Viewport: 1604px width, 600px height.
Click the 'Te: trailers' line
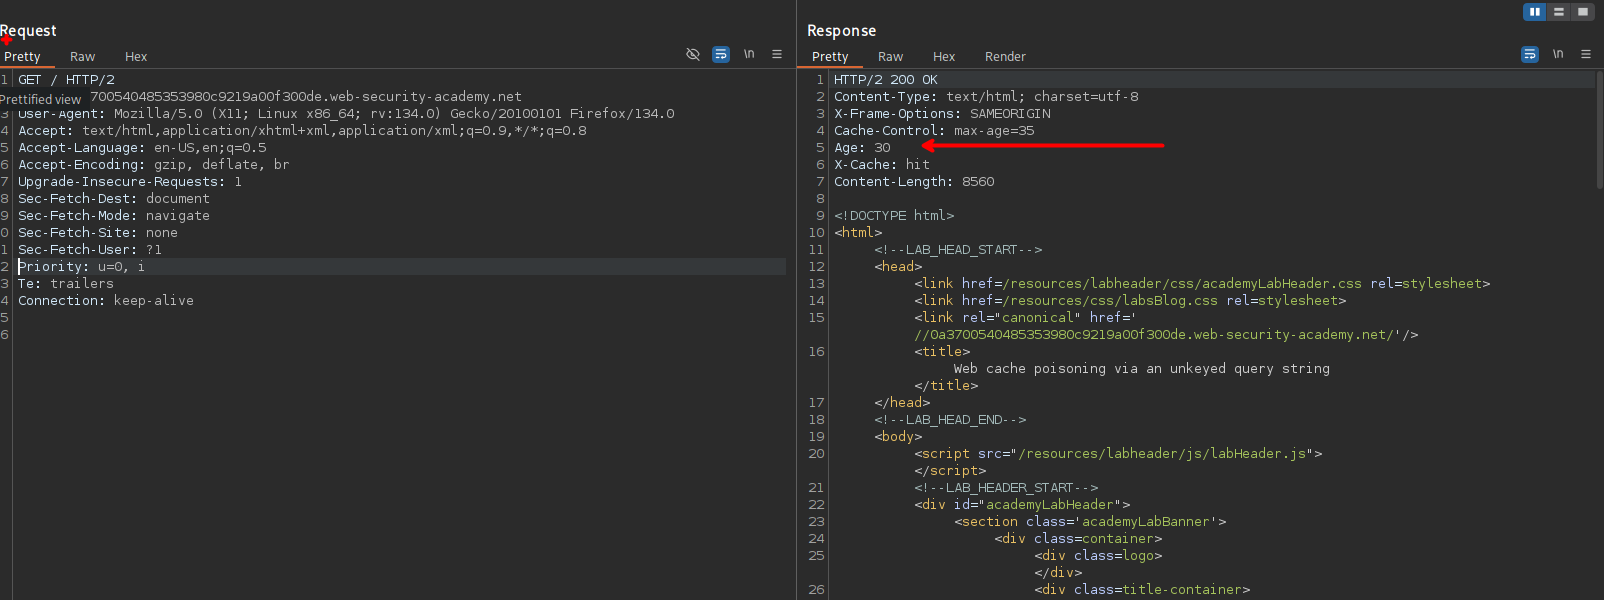(x=66, y=283)
